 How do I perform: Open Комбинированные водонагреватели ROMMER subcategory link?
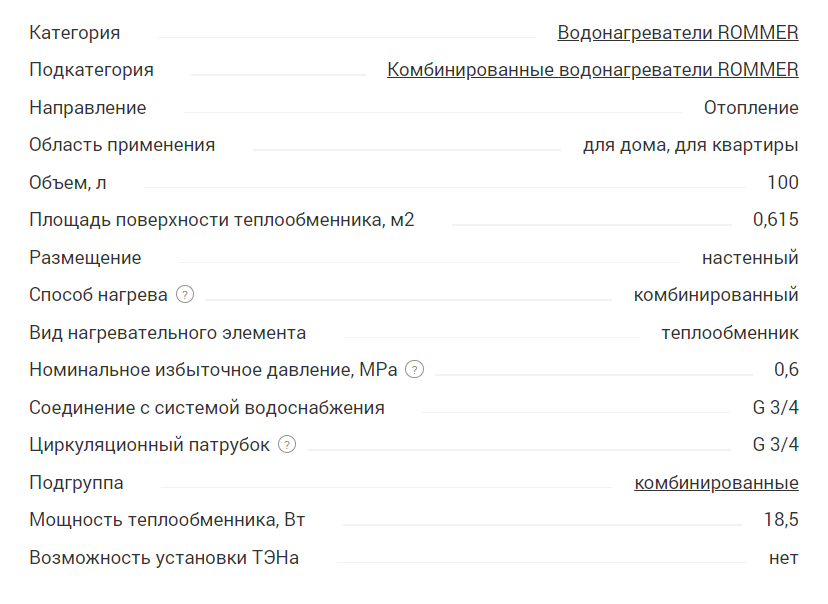tap(592, 70)
